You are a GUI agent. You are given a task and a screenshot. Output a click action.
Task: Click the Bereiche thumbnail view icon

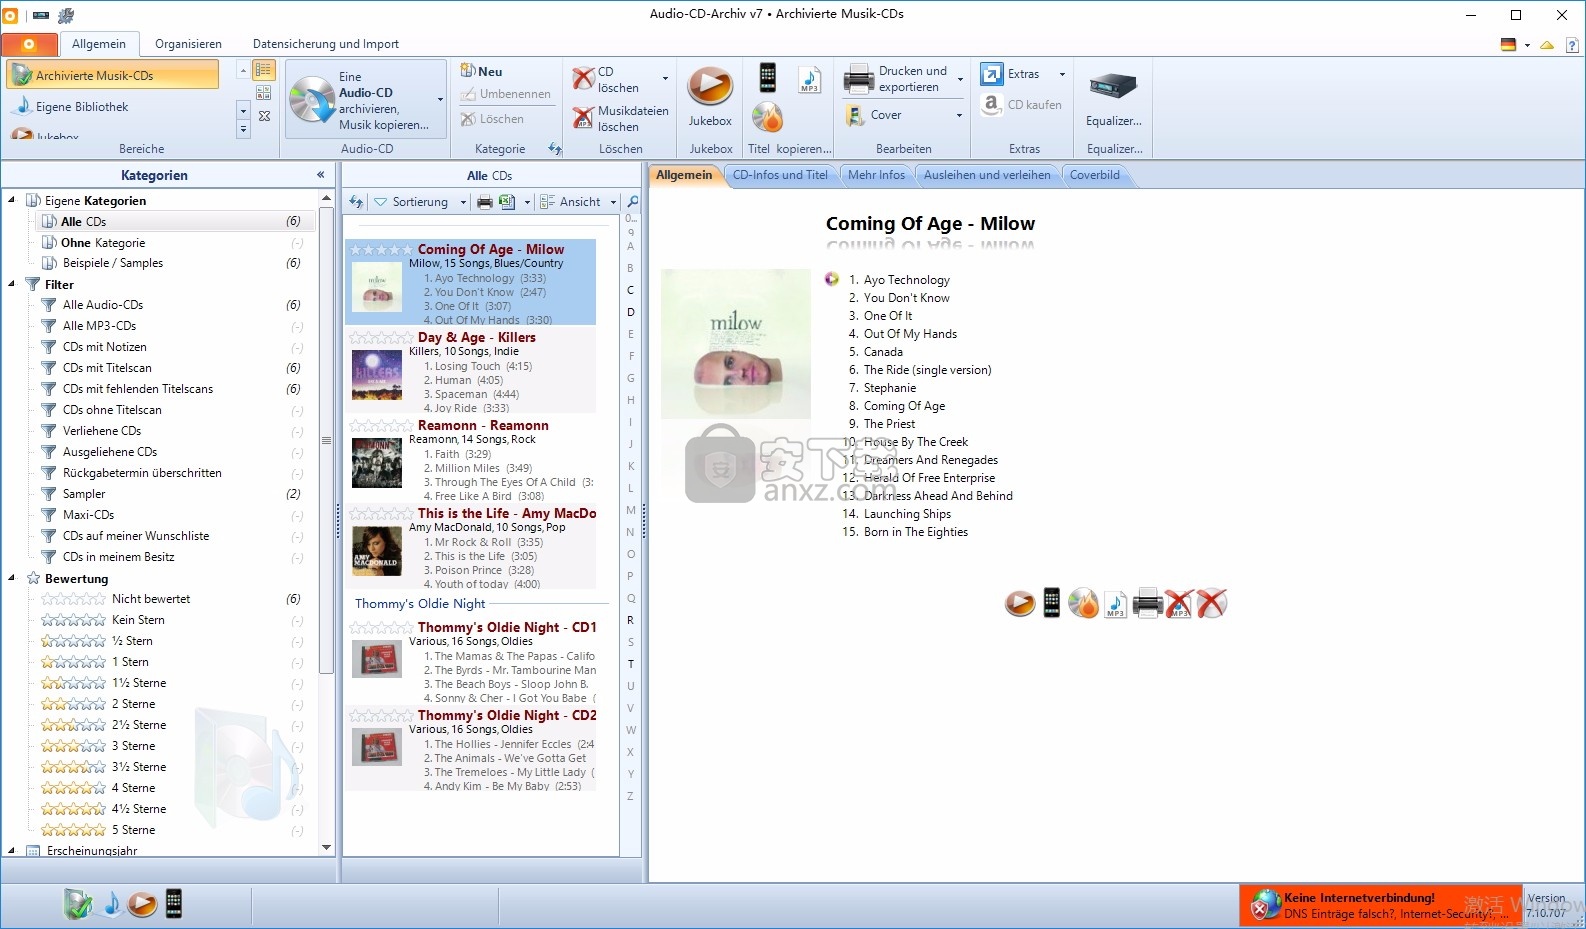click(x=264, y=92)
